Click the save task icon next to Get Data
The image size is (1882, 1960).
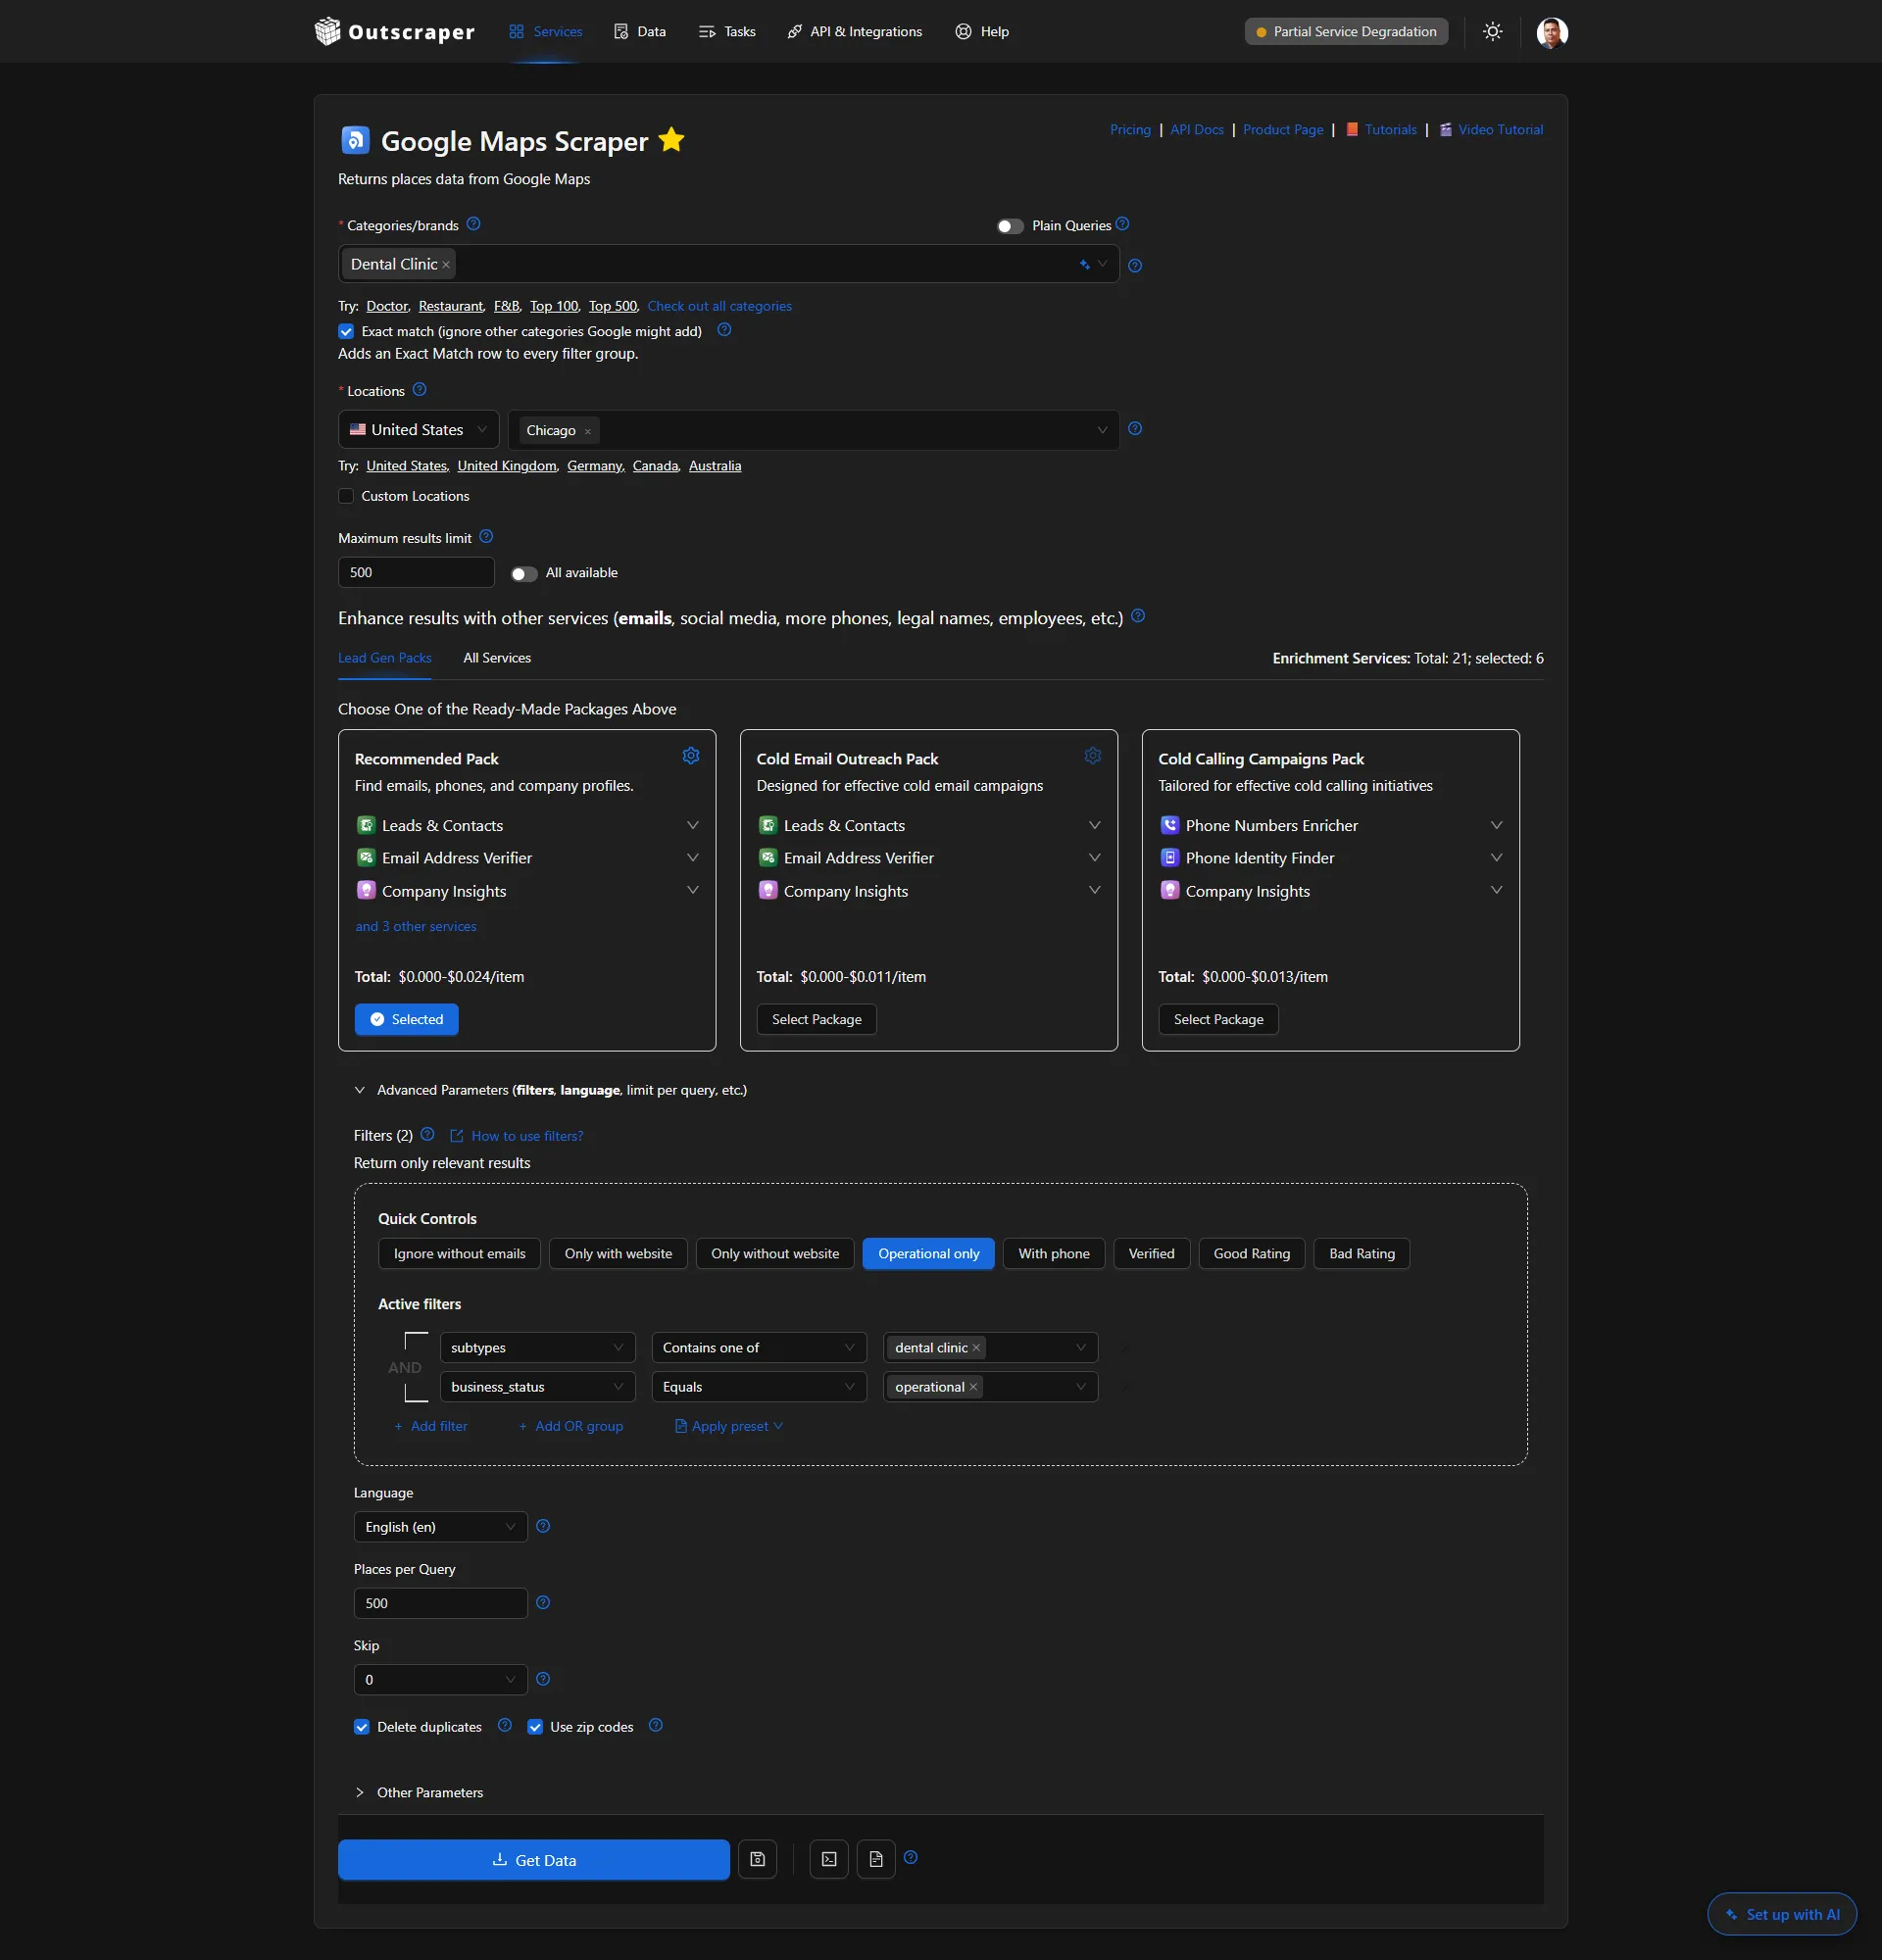757,1859
